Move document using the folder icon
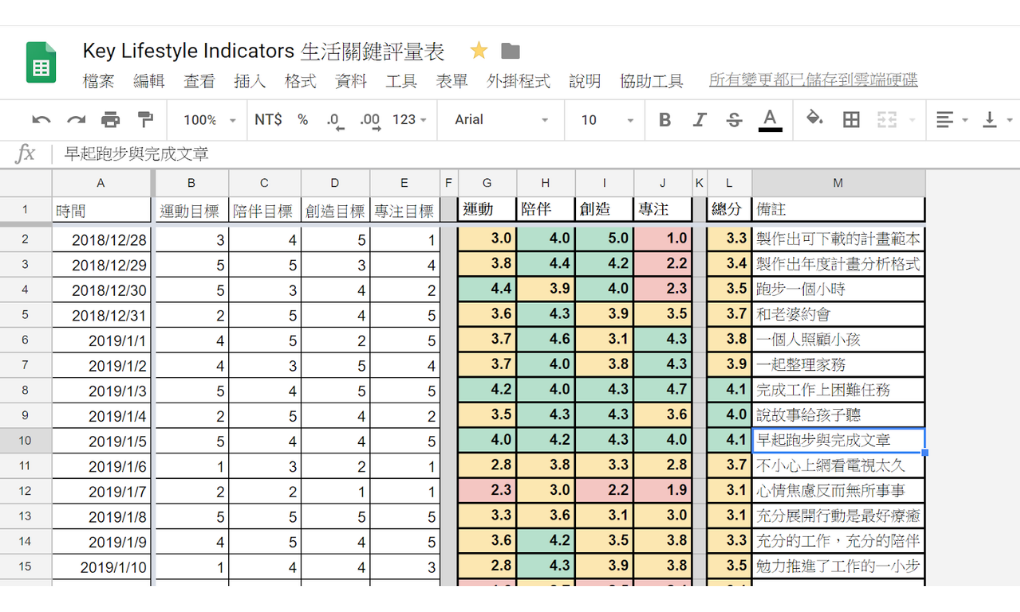This screenshot has width=1020, height=612. click(511, 51)
